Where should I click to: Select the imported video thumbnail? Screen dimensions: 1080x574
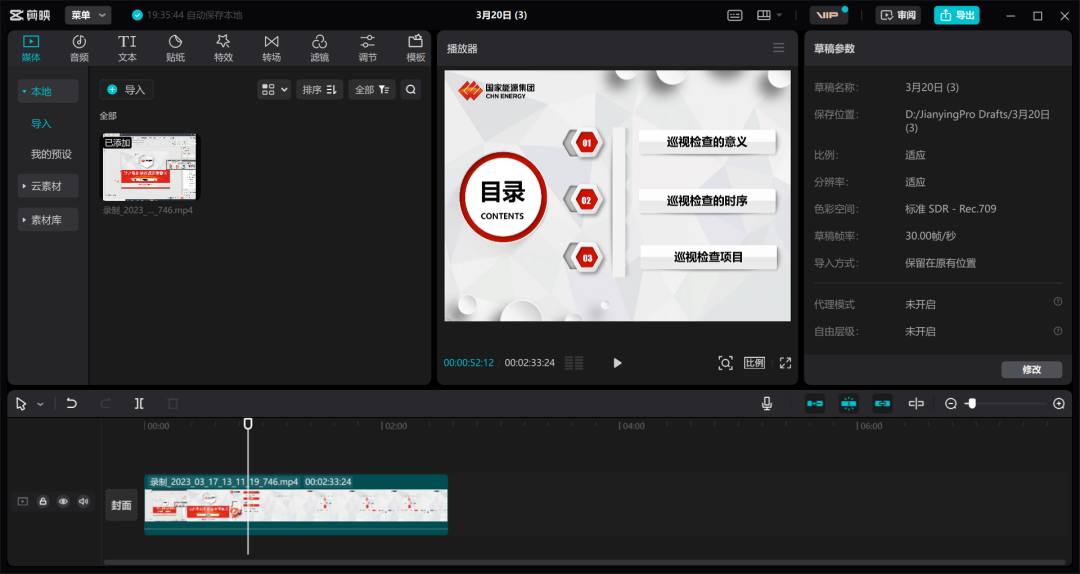click(x=150, y=167)
